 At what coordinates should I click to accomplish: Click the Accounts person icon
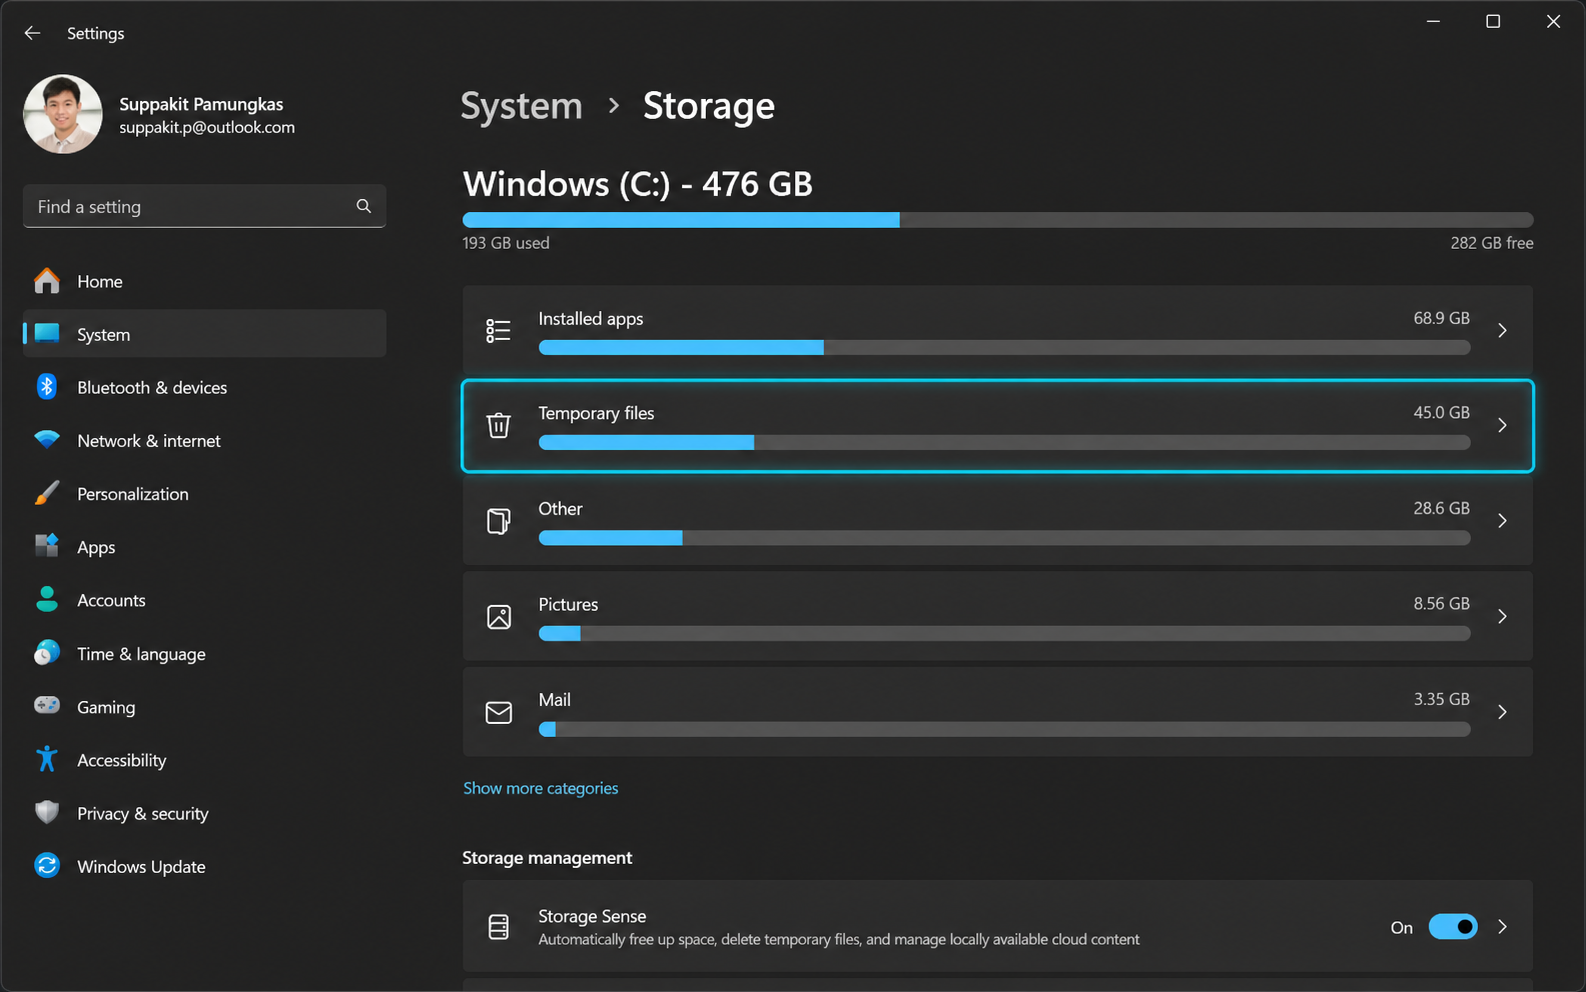(46, 599)
